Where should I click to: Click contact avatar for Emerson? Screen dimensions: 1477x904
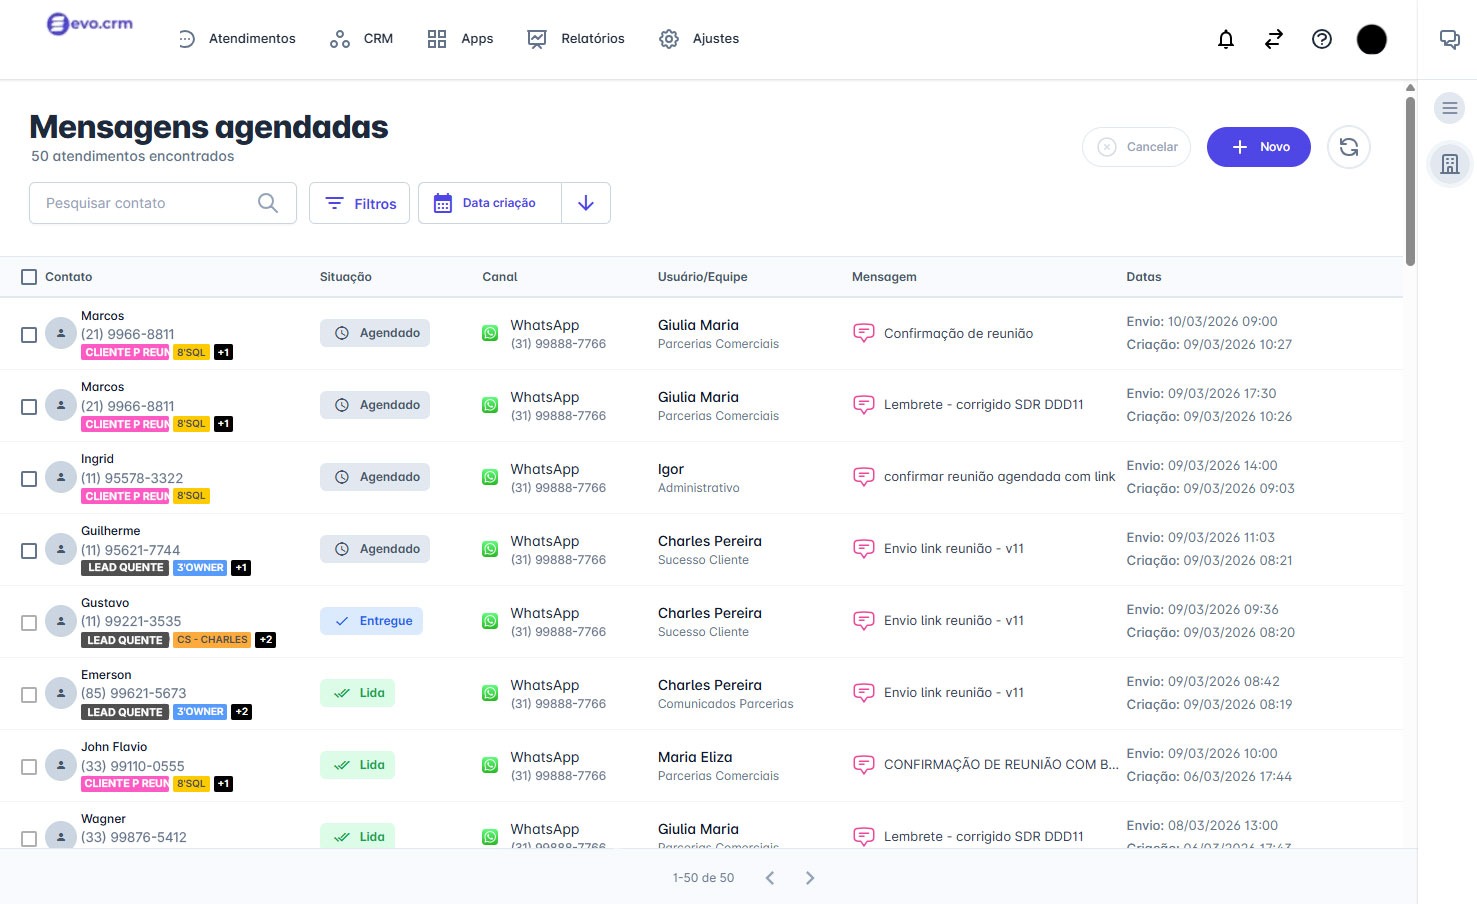pos(61,693)
